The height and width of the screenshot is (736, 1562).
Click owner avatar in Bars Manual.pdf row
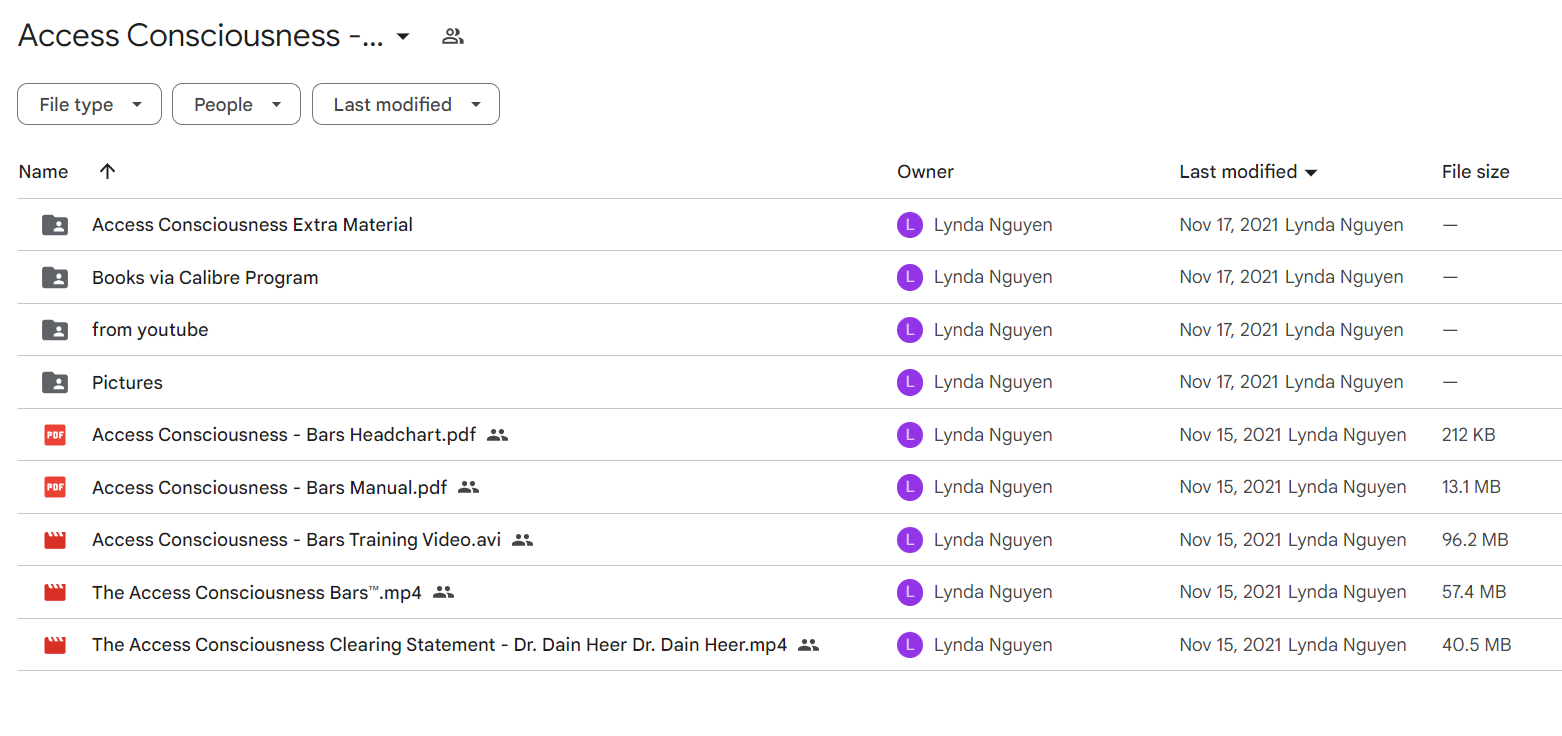[x=909, y=487]
